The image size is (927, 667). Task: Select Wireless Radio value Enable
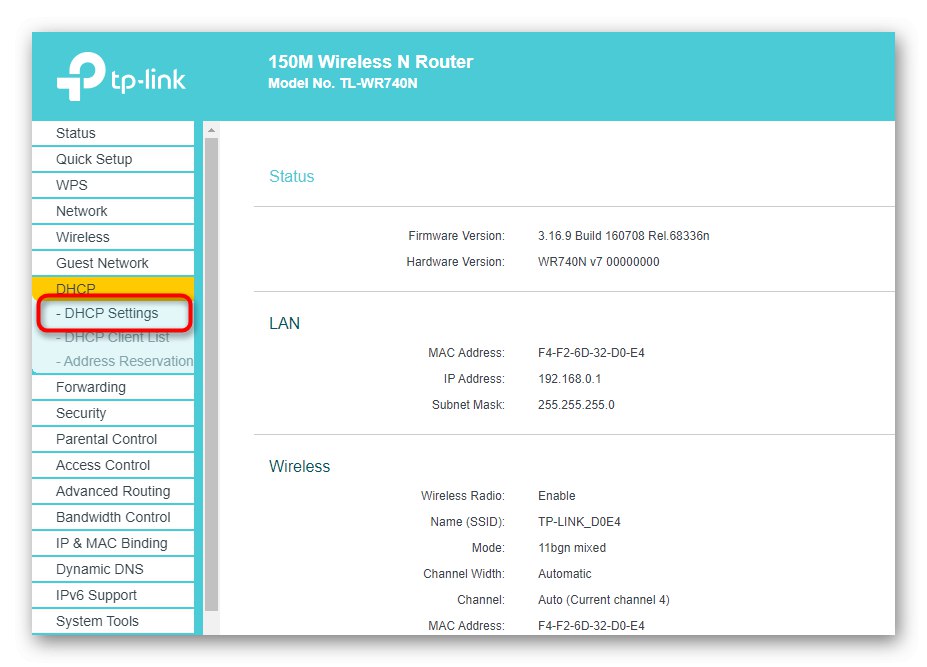point(556,496)
